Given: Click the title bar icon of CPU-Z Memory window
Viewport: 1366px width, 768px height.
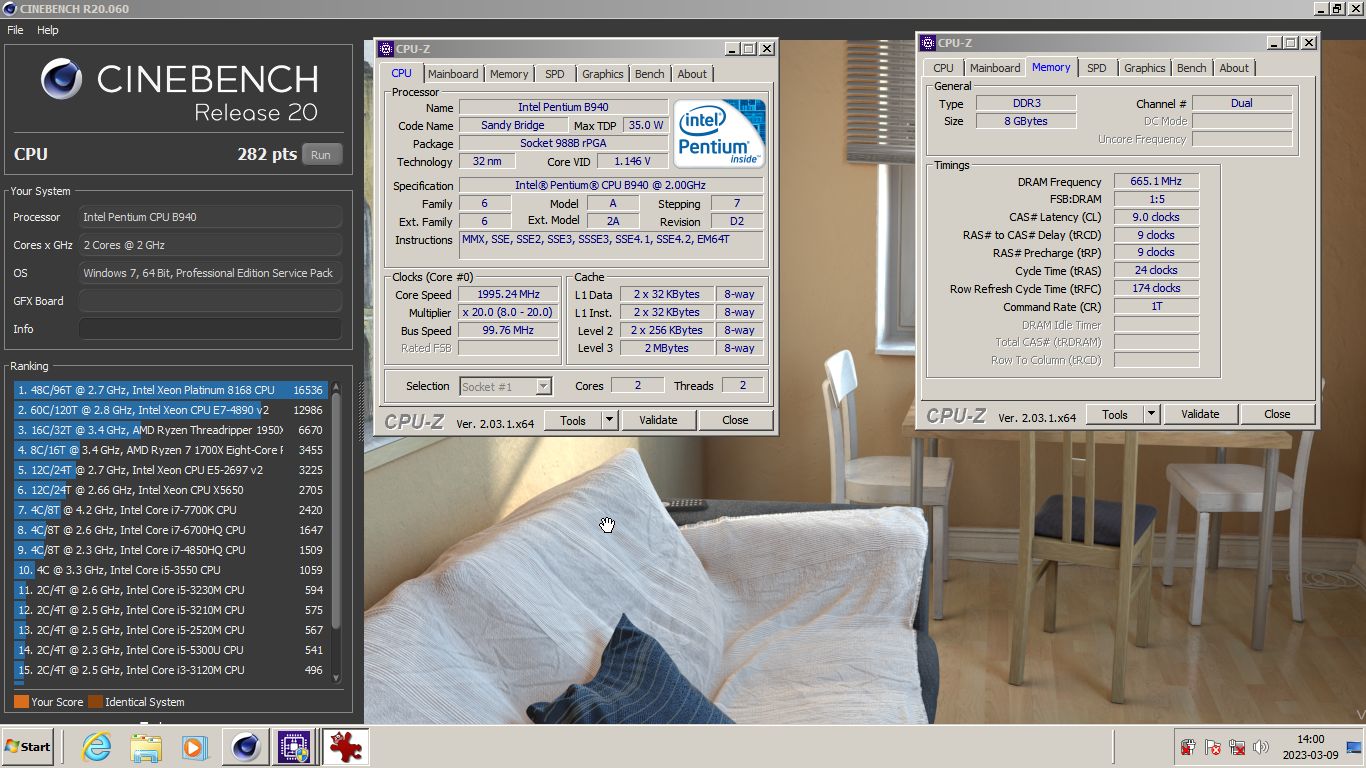Looking at the screenshot, I should click(x=927, y=43).
